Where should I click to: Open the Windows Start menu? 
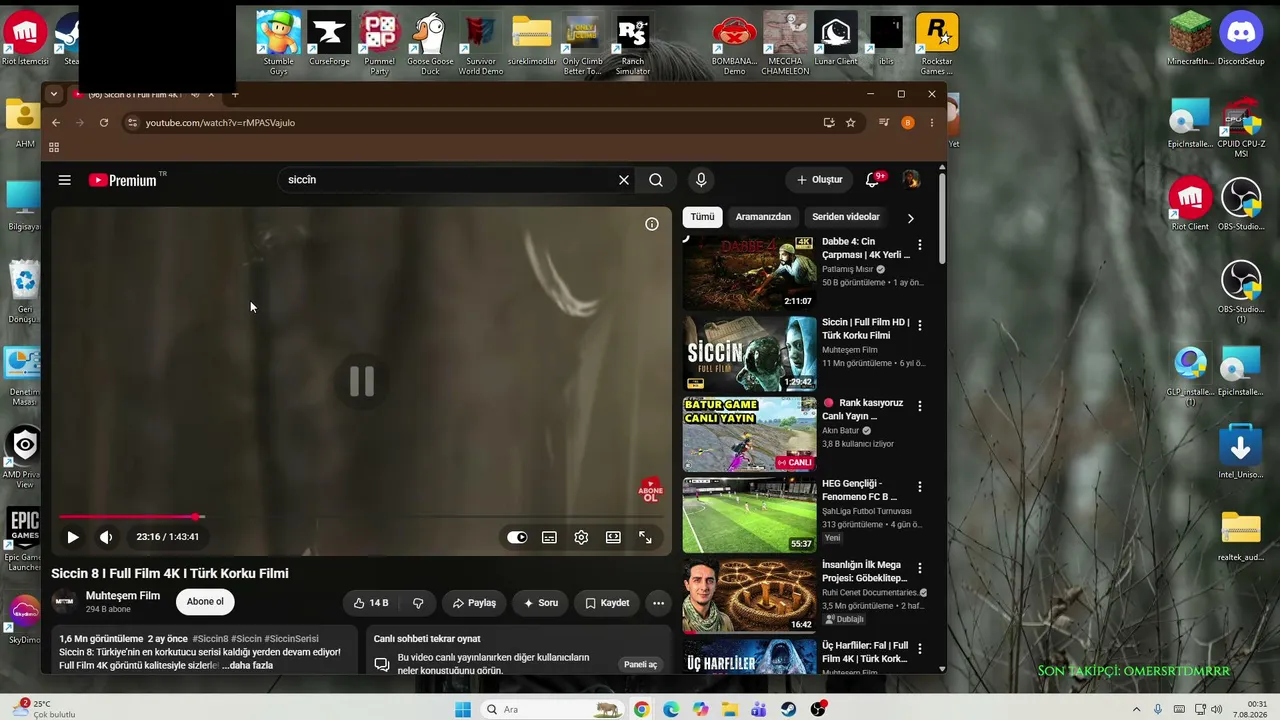[463, 710]
